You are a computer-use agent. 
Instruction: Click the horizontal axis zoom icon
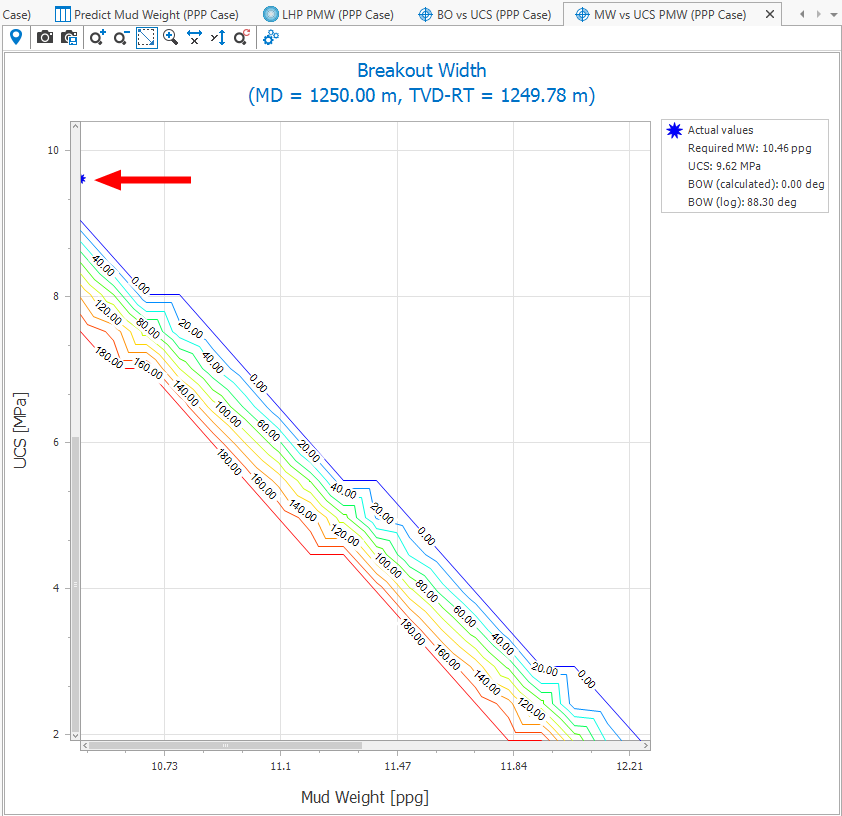[x=195, y=37]
